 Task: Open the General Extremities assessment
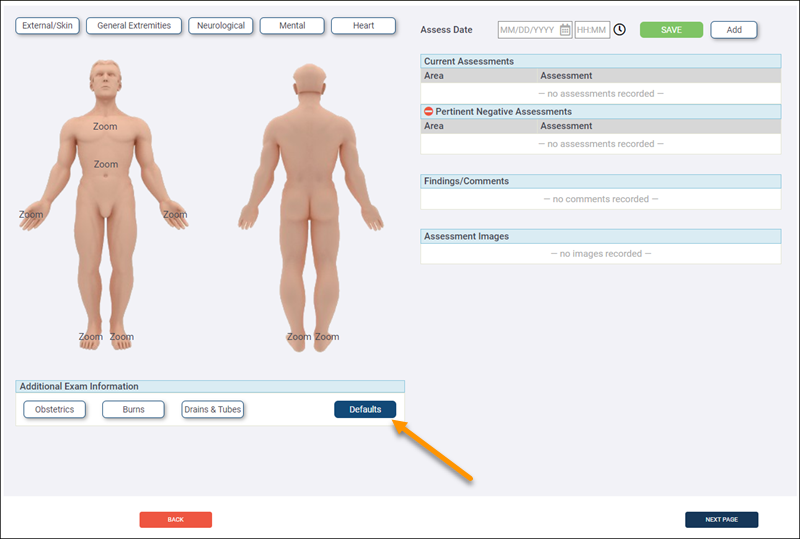coord(134,26)
